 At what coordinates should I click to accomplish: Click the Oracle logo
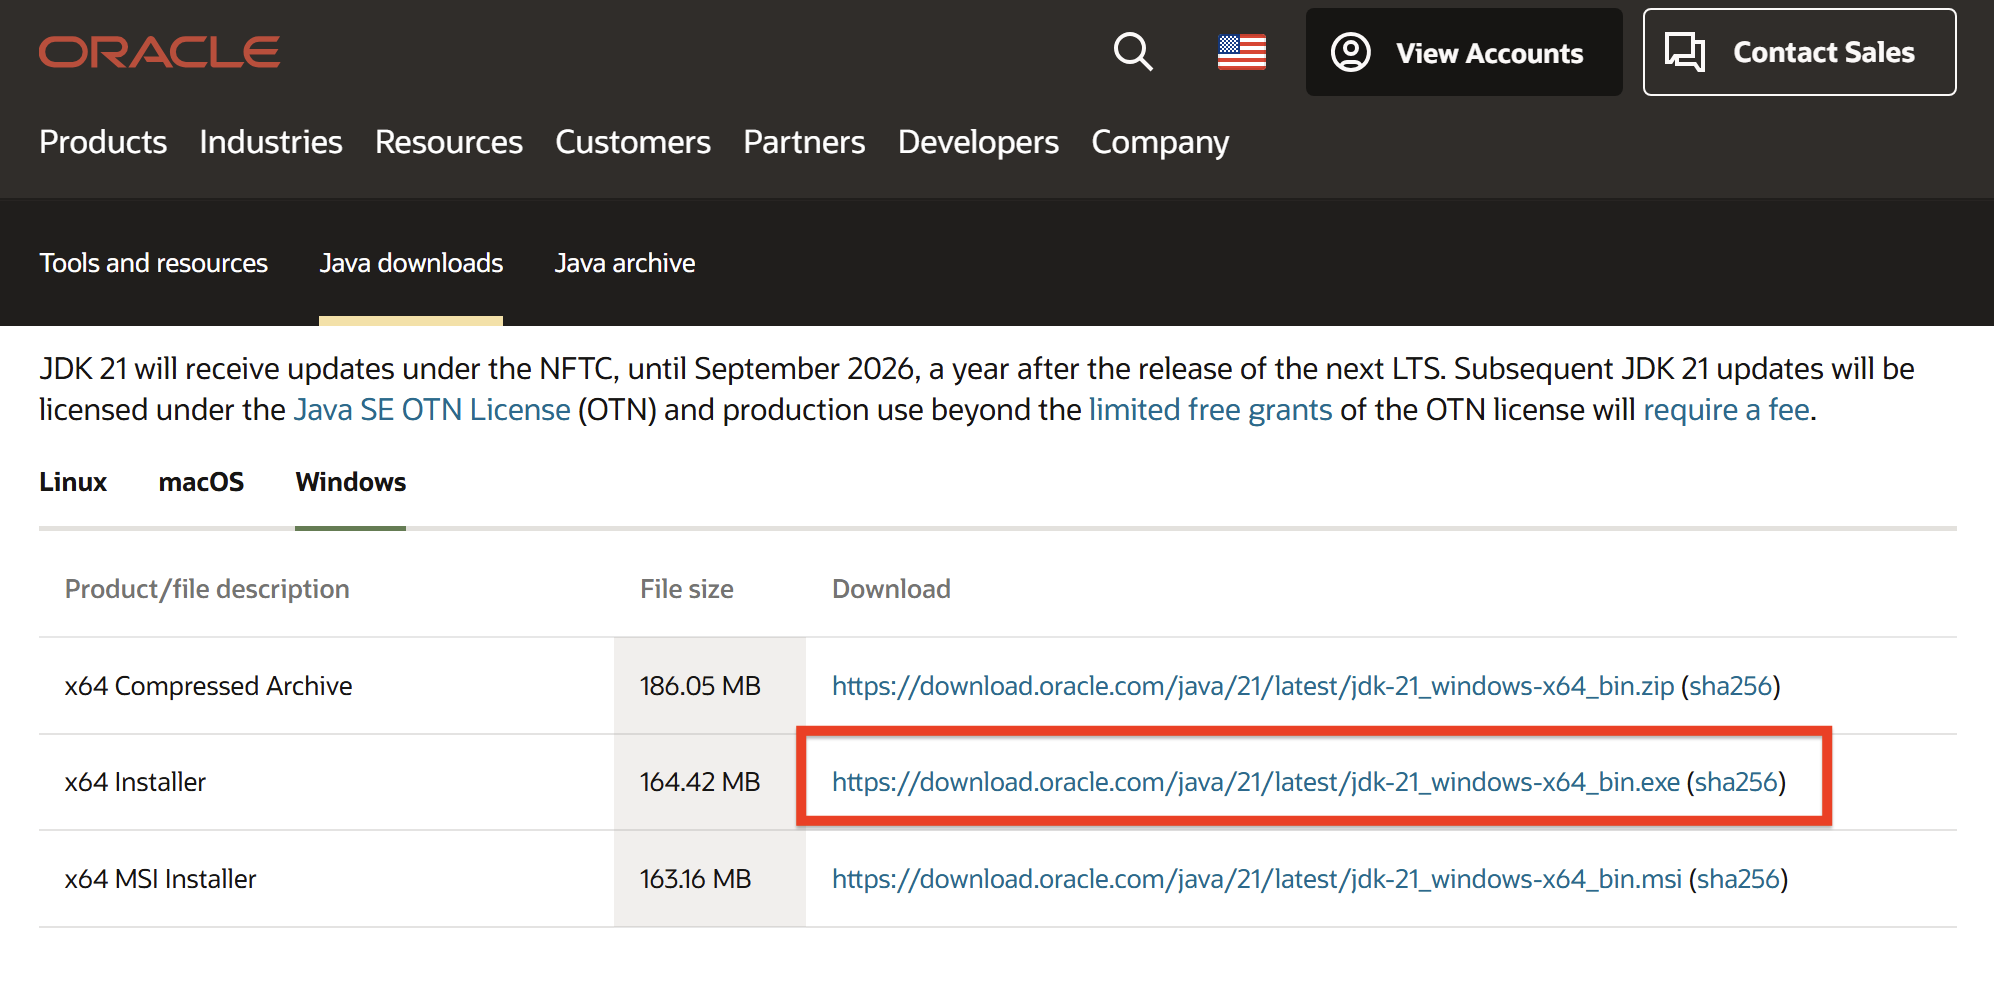(159, 52)
